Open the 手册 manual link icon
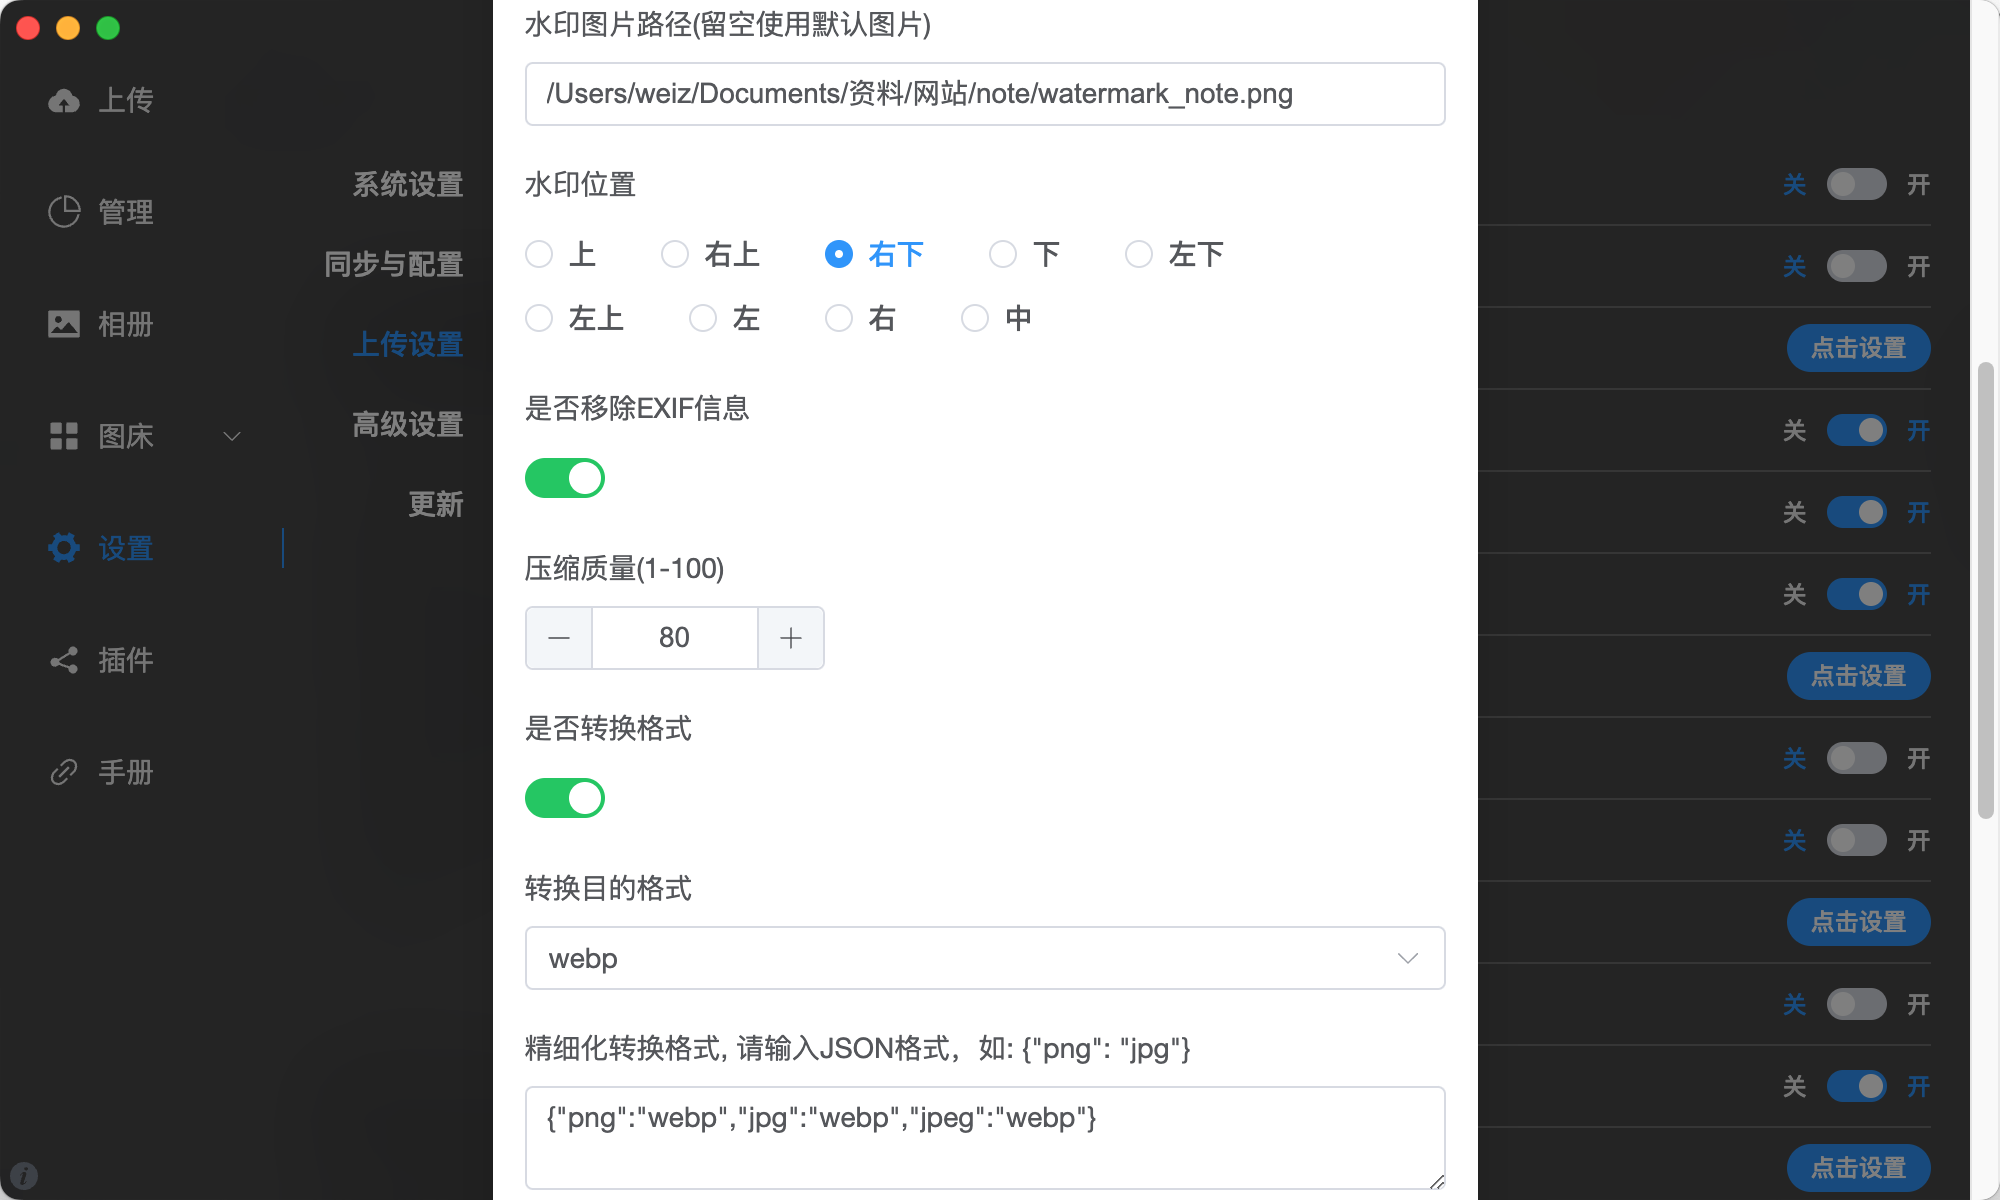Viewport: 2000px width, 1200px height. coord(64,771)
